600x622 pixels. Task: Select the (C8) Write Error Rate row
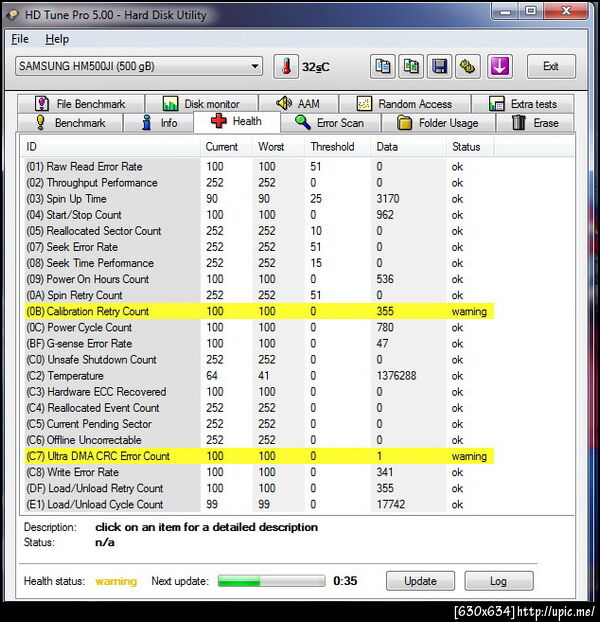tap(257, 472)
